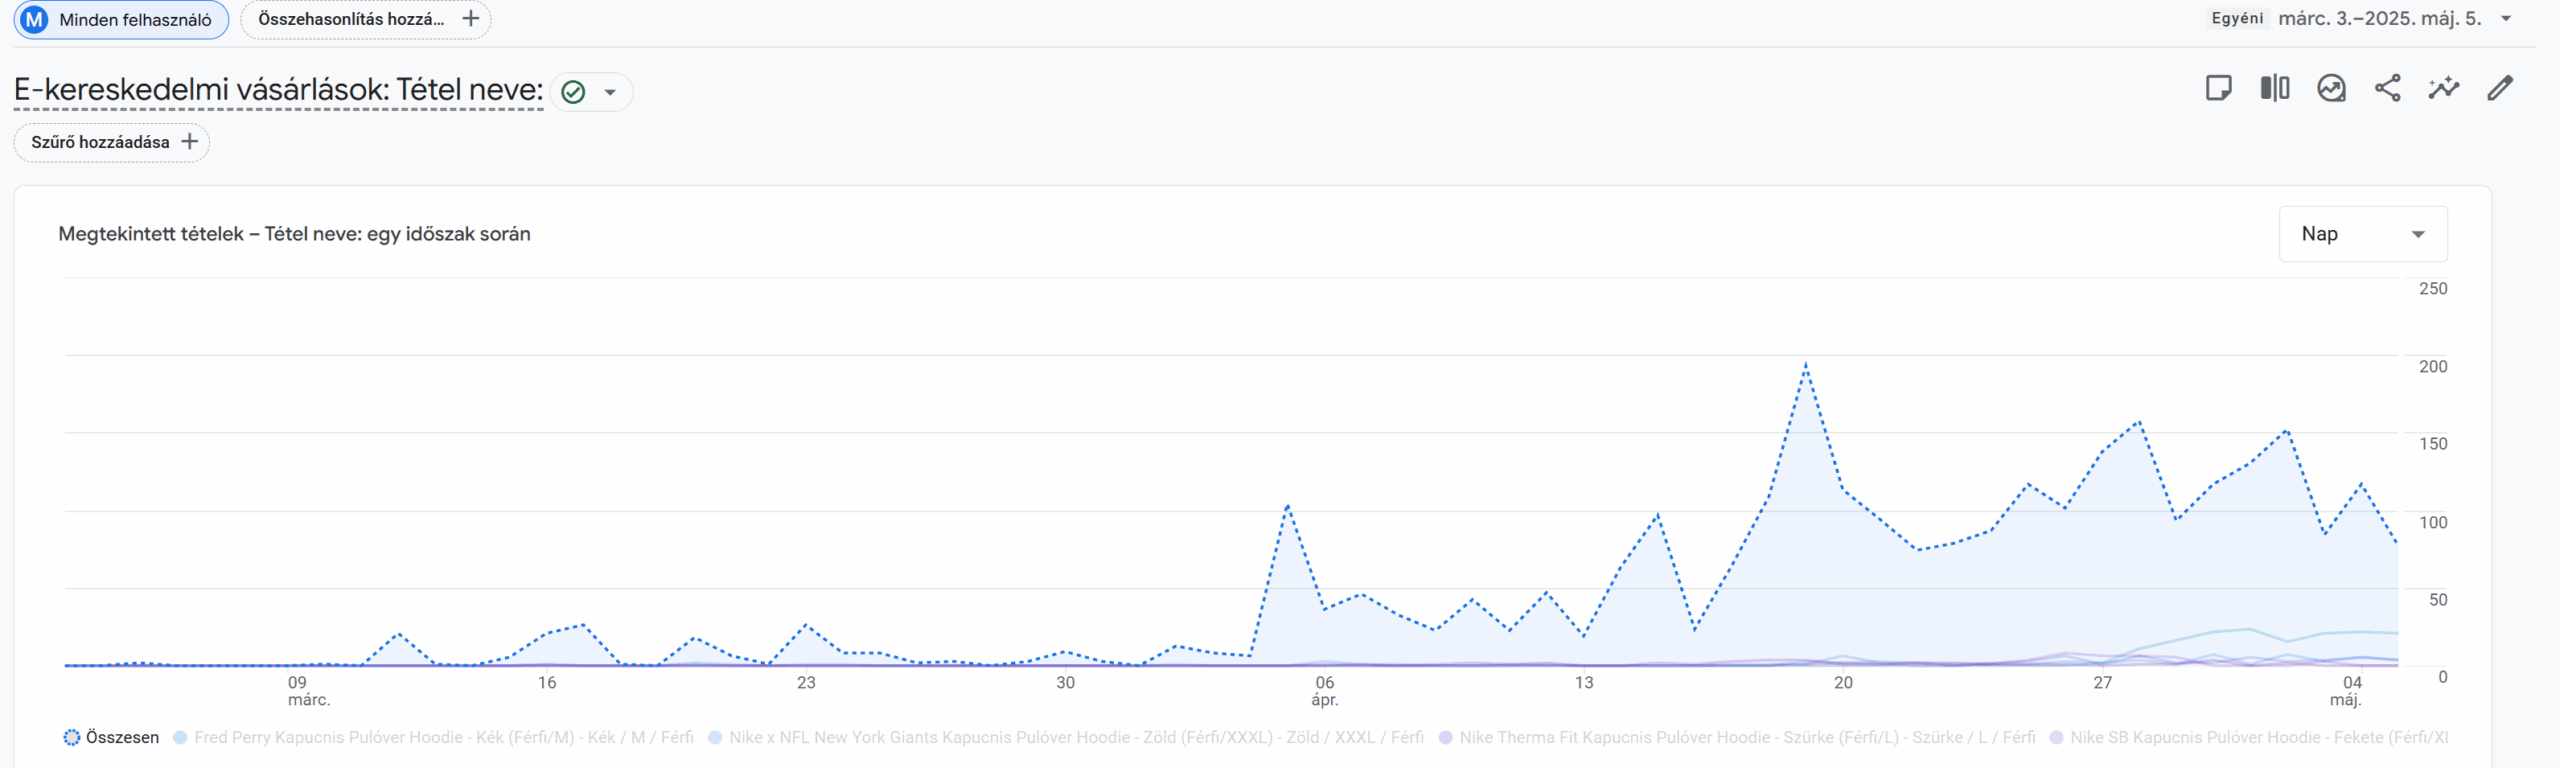The height and width of the screenshot is (768, 2560).
Task: Open the Nap granularity dropdown
Action: pyautogui.click(x=2362, y=234)
